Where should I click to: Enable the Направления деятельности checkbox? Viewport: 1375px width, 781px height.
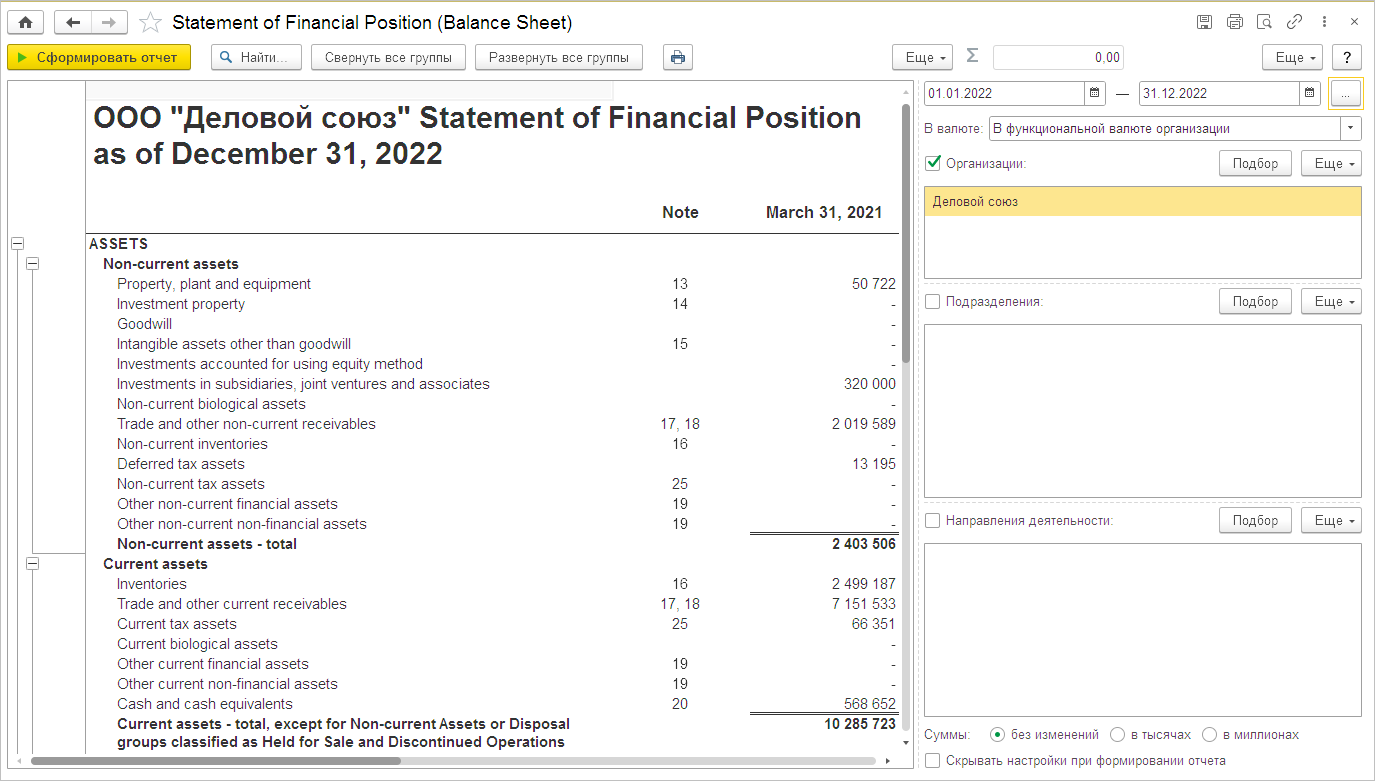click(x=933, y=520)
